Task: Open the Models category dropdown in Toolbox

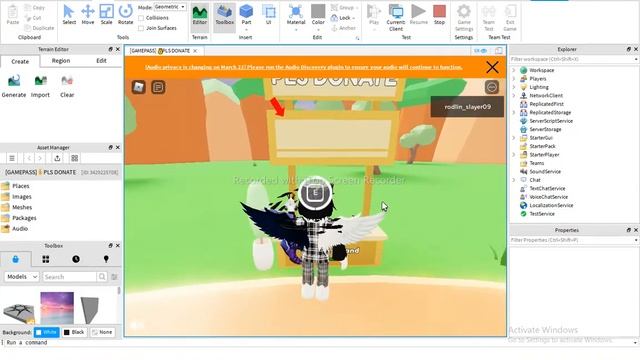Action: point(22,277)
